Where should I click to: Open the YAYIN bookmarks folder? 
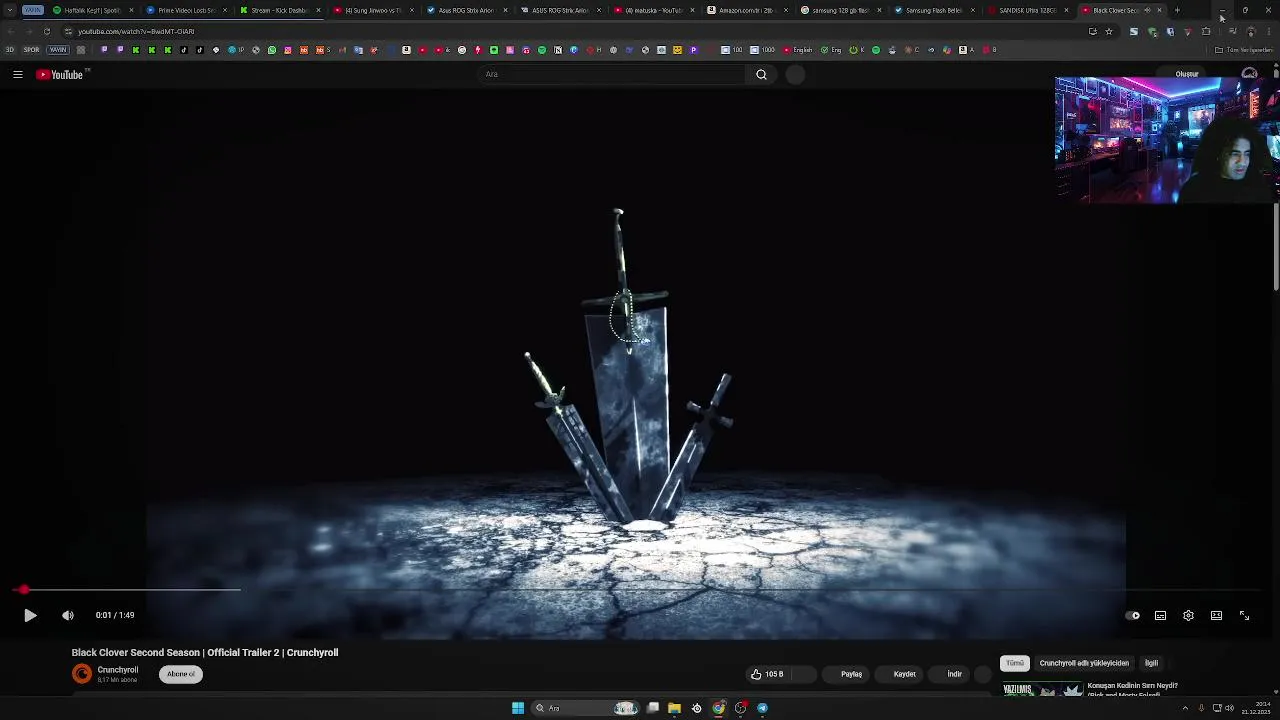(x=58, y=50)
